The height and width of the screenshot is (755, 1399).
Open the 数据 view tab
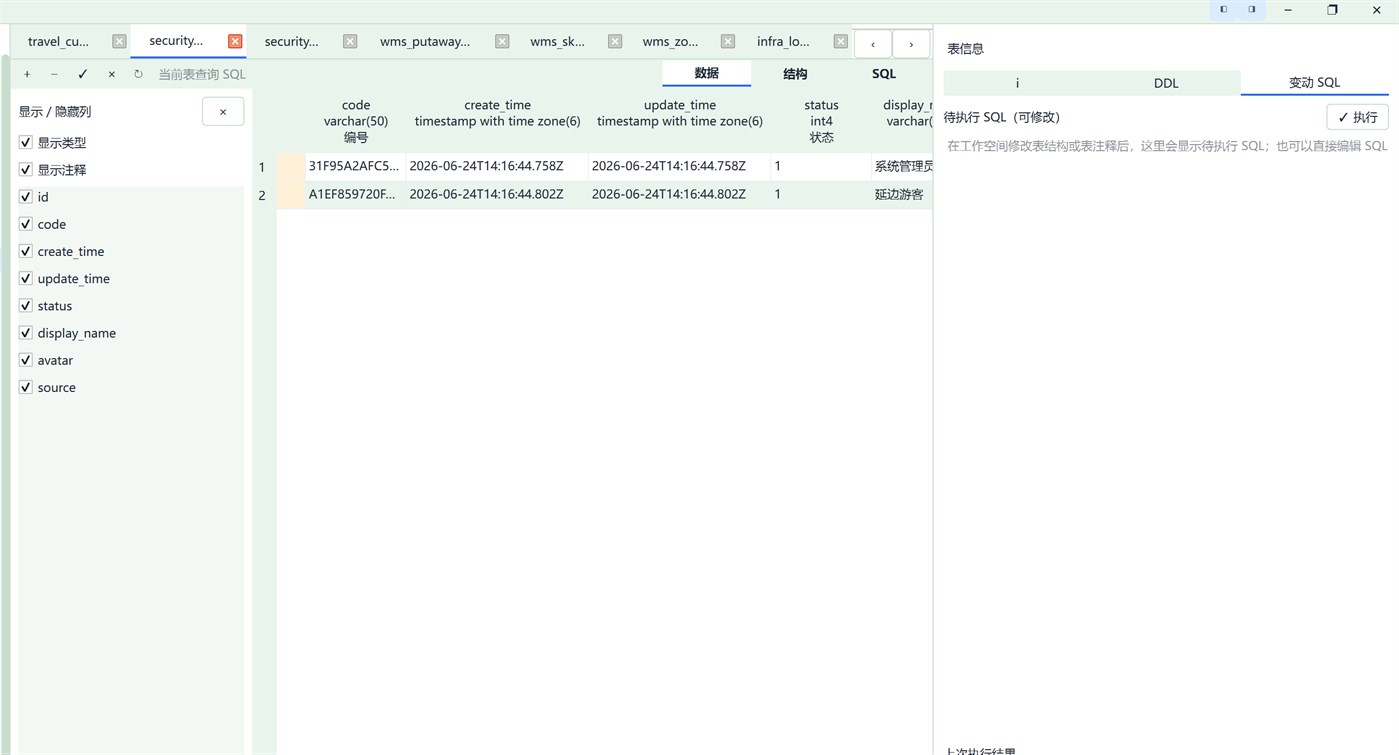click(x=707, y=73)
